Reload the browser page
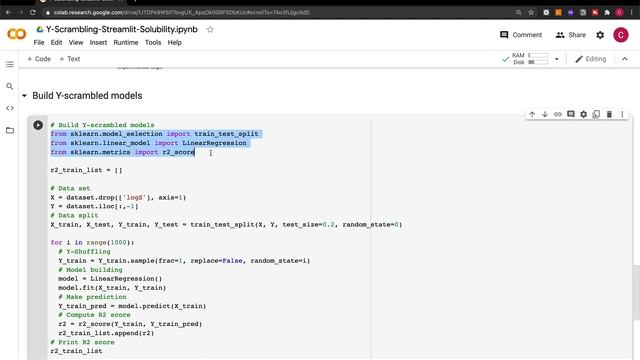Image resolution: width=640 pixels, height=360 pixels. click(x=33, y=12)
